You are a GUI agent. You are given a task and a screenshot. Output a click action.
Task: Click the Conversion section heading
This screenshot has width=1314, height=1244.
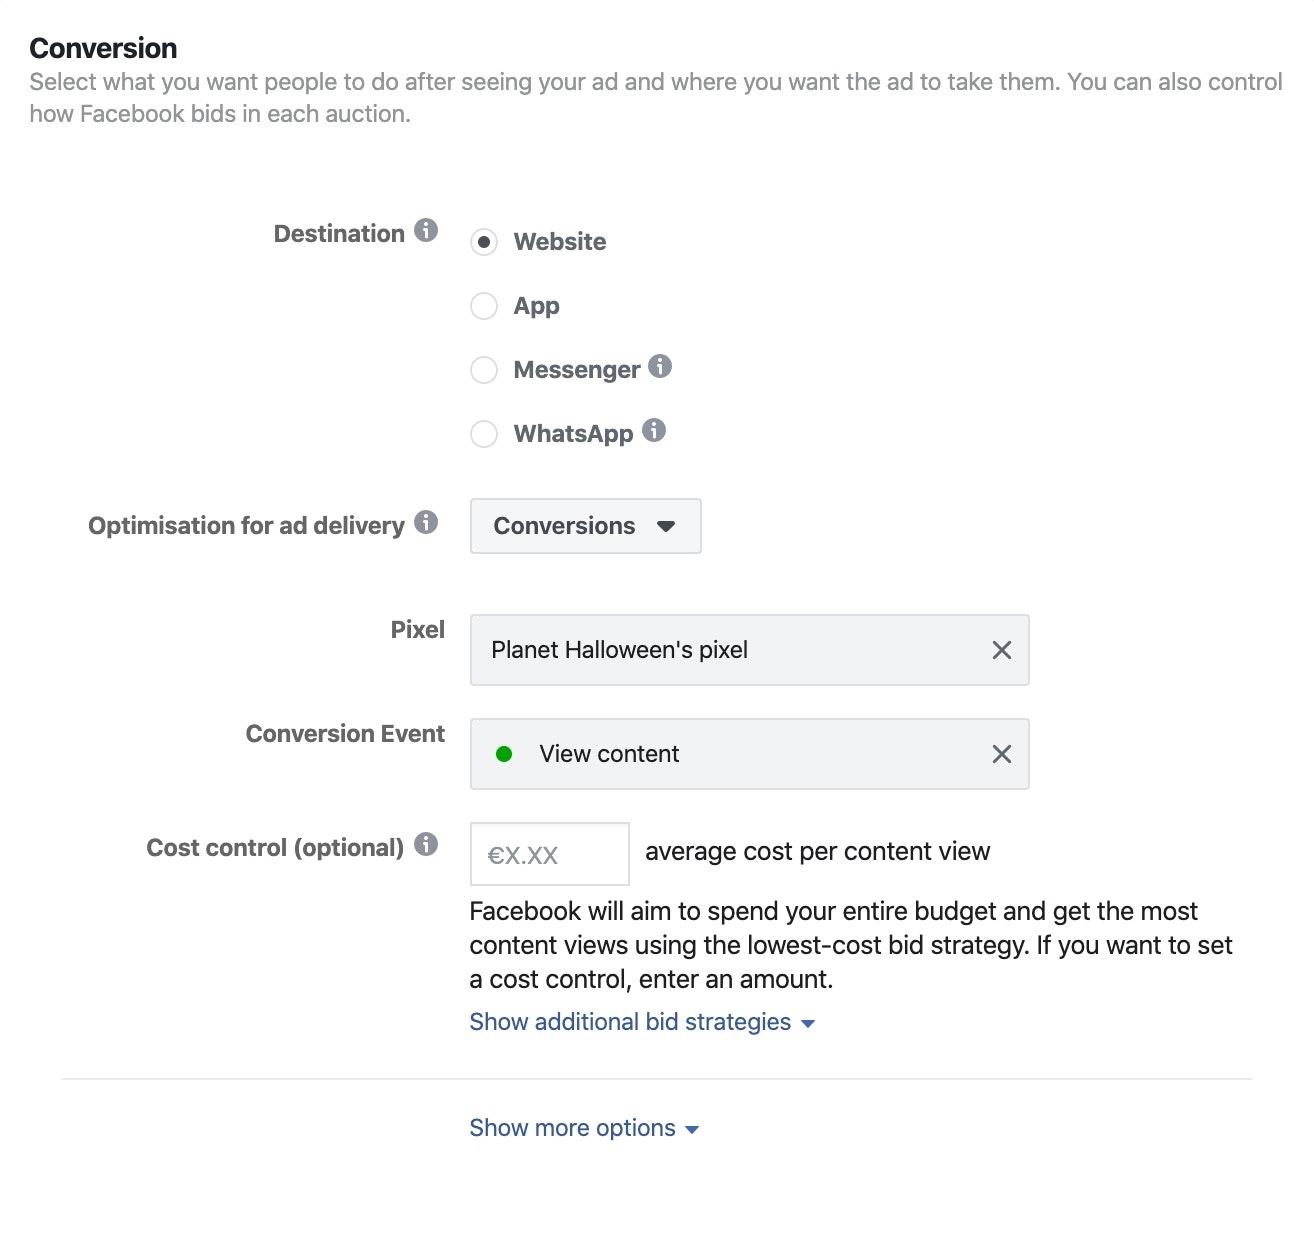point(103,48)
